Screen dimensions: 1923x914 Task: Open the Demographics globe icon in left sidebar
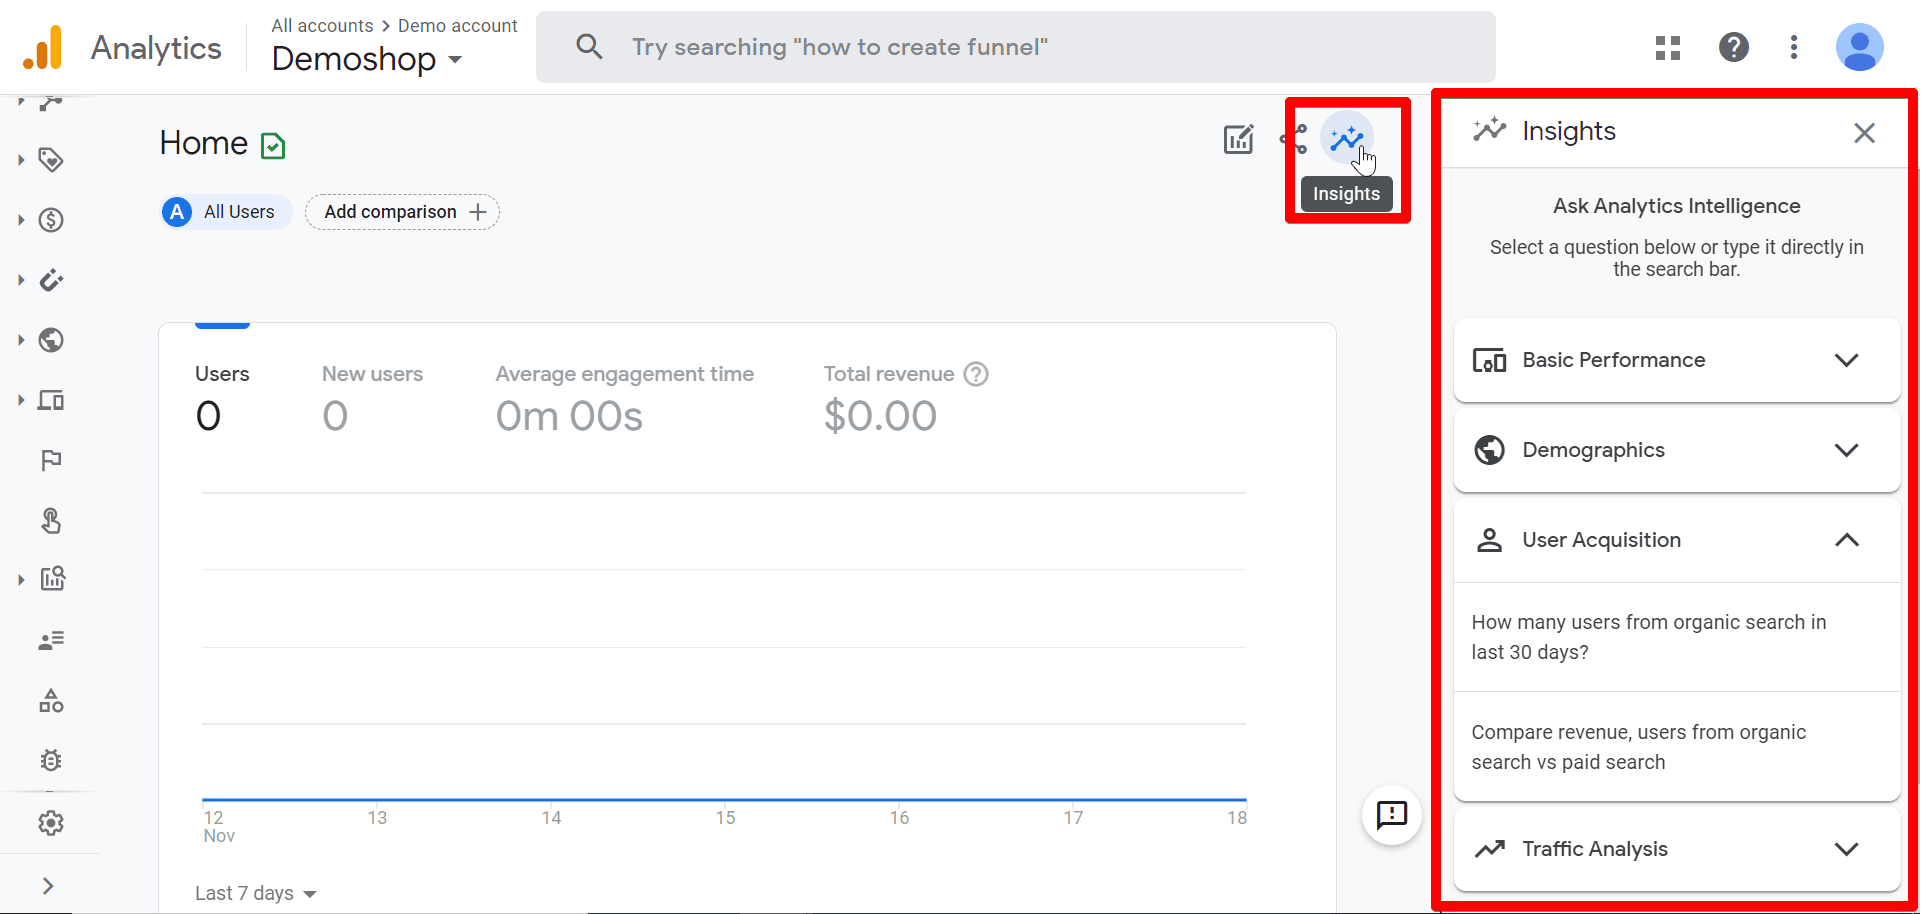pos(51,340)
